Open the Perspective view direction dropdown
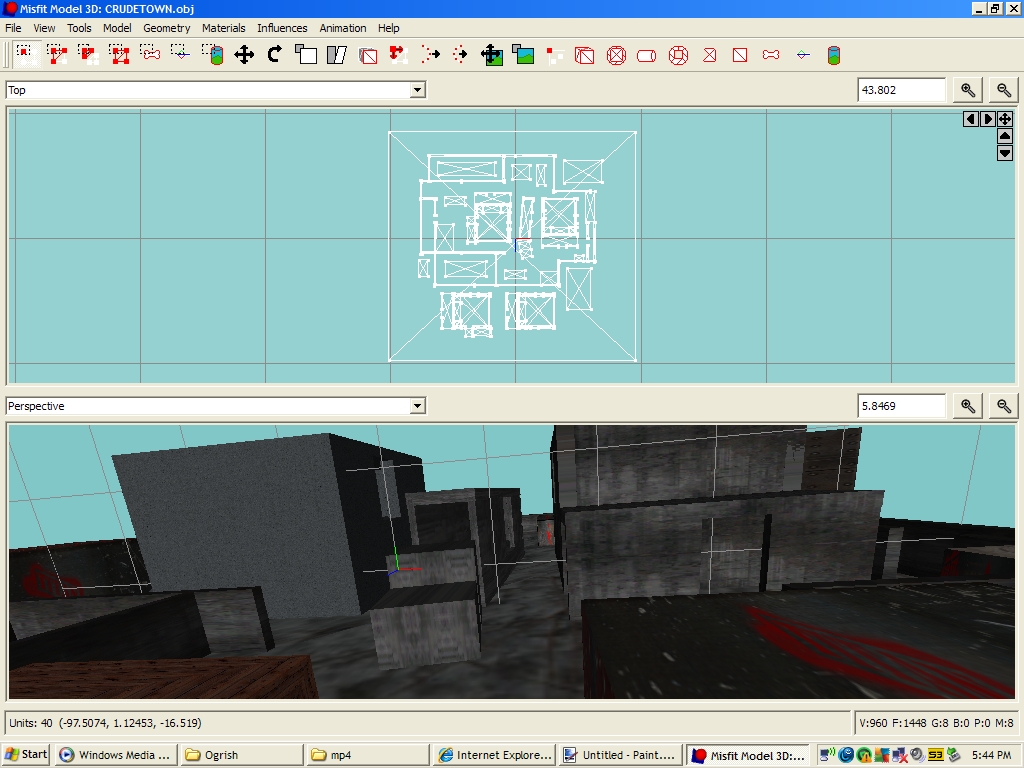Screen dimensions: 1024x768 coord(417,406)
